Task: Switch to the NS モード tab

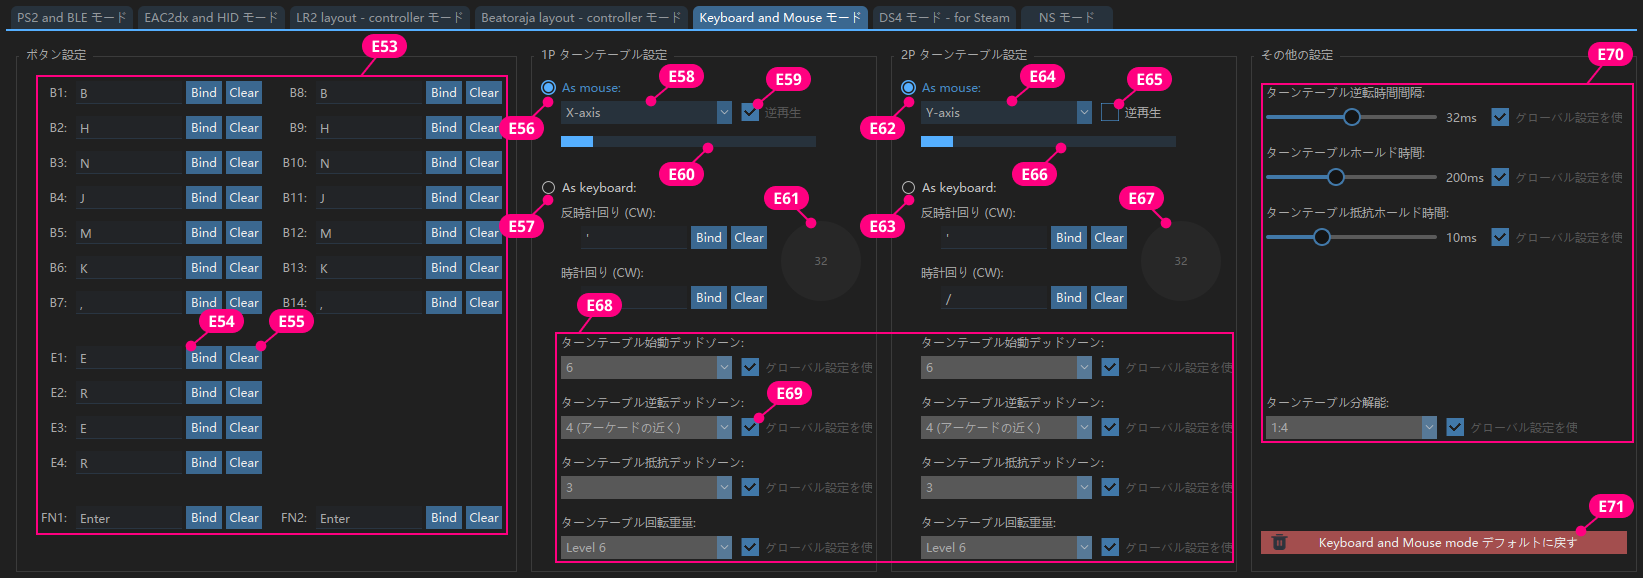Action: (x=1066, y=17)
